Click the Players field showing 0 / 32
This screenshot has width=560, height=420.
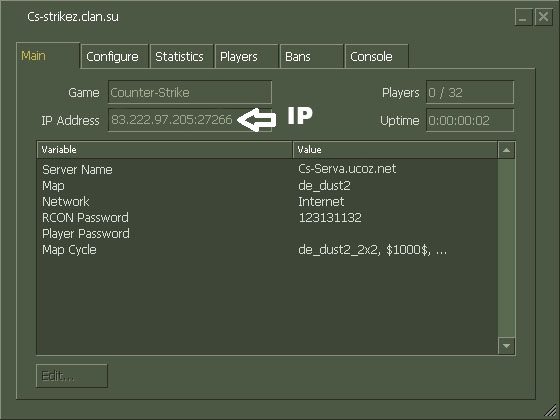click(470, 92)
